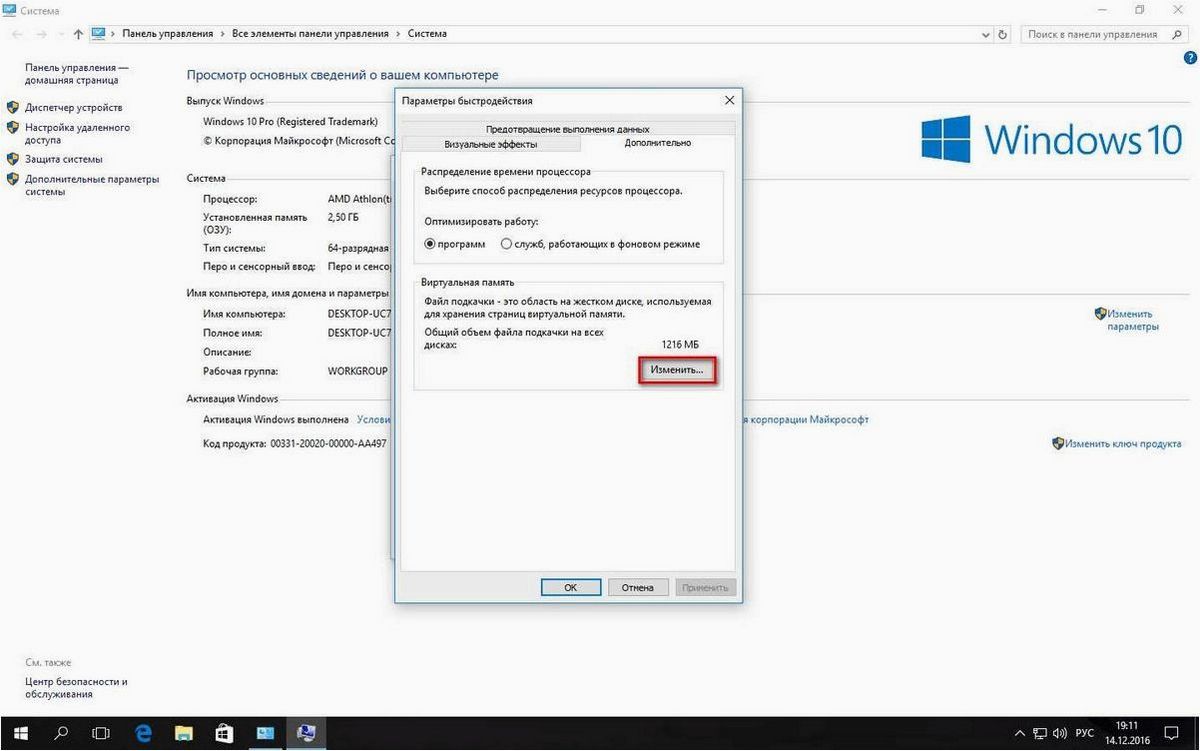Open Центр безопасности и обслуживания link
Screen dimensions: 1200x751
tap(77, 688)
